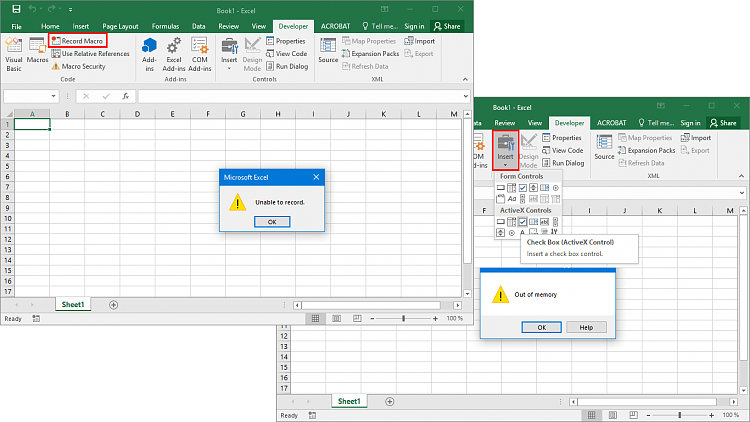This screenshot has width=750, height=422.
Task: Customize Quick Access Toolbar dropdown
Action: (x=70, y=10)
